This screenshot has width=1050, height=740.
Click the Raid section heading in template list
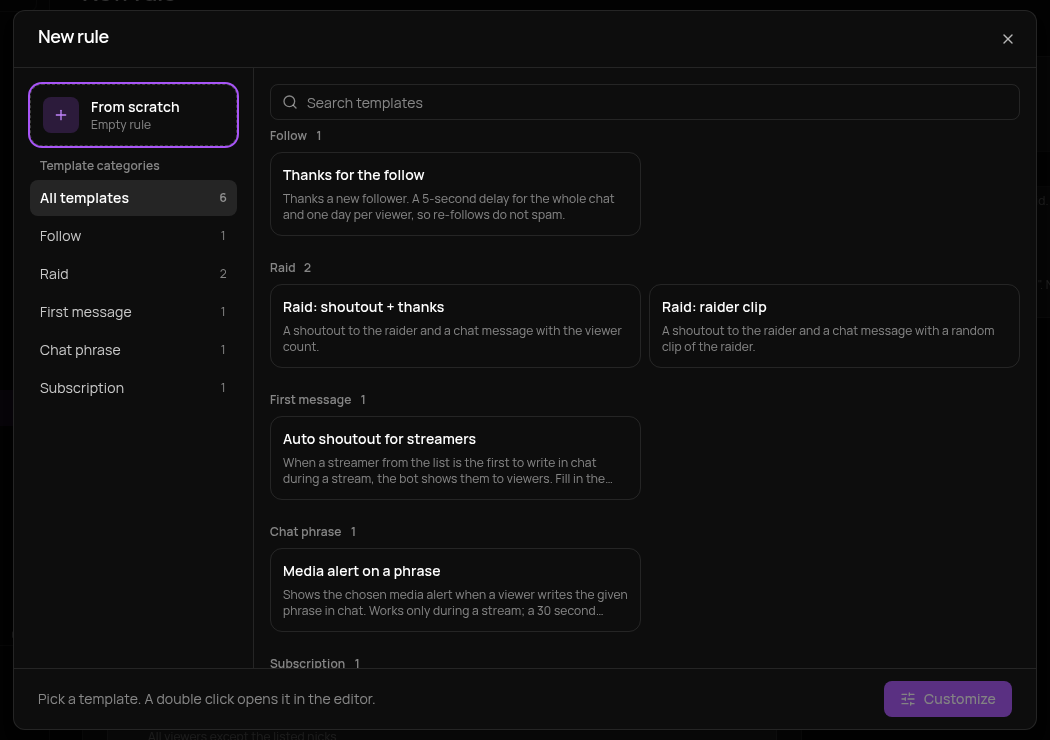point(283,268)
